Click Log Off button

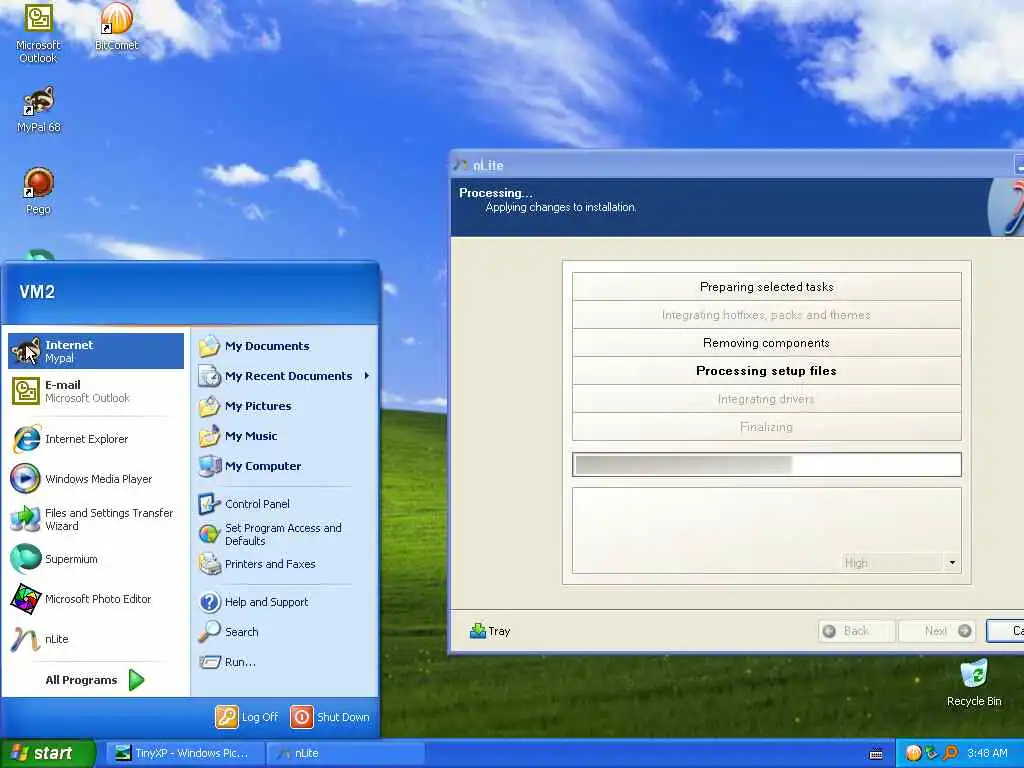tap(247, 717)
